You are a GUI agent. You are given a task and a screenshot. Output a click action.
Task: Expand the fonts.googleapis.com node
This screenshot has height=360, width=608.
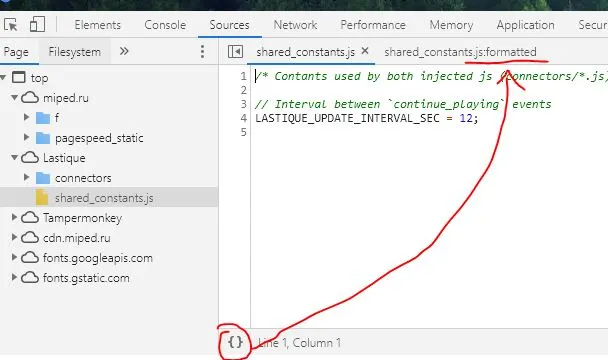14,257
